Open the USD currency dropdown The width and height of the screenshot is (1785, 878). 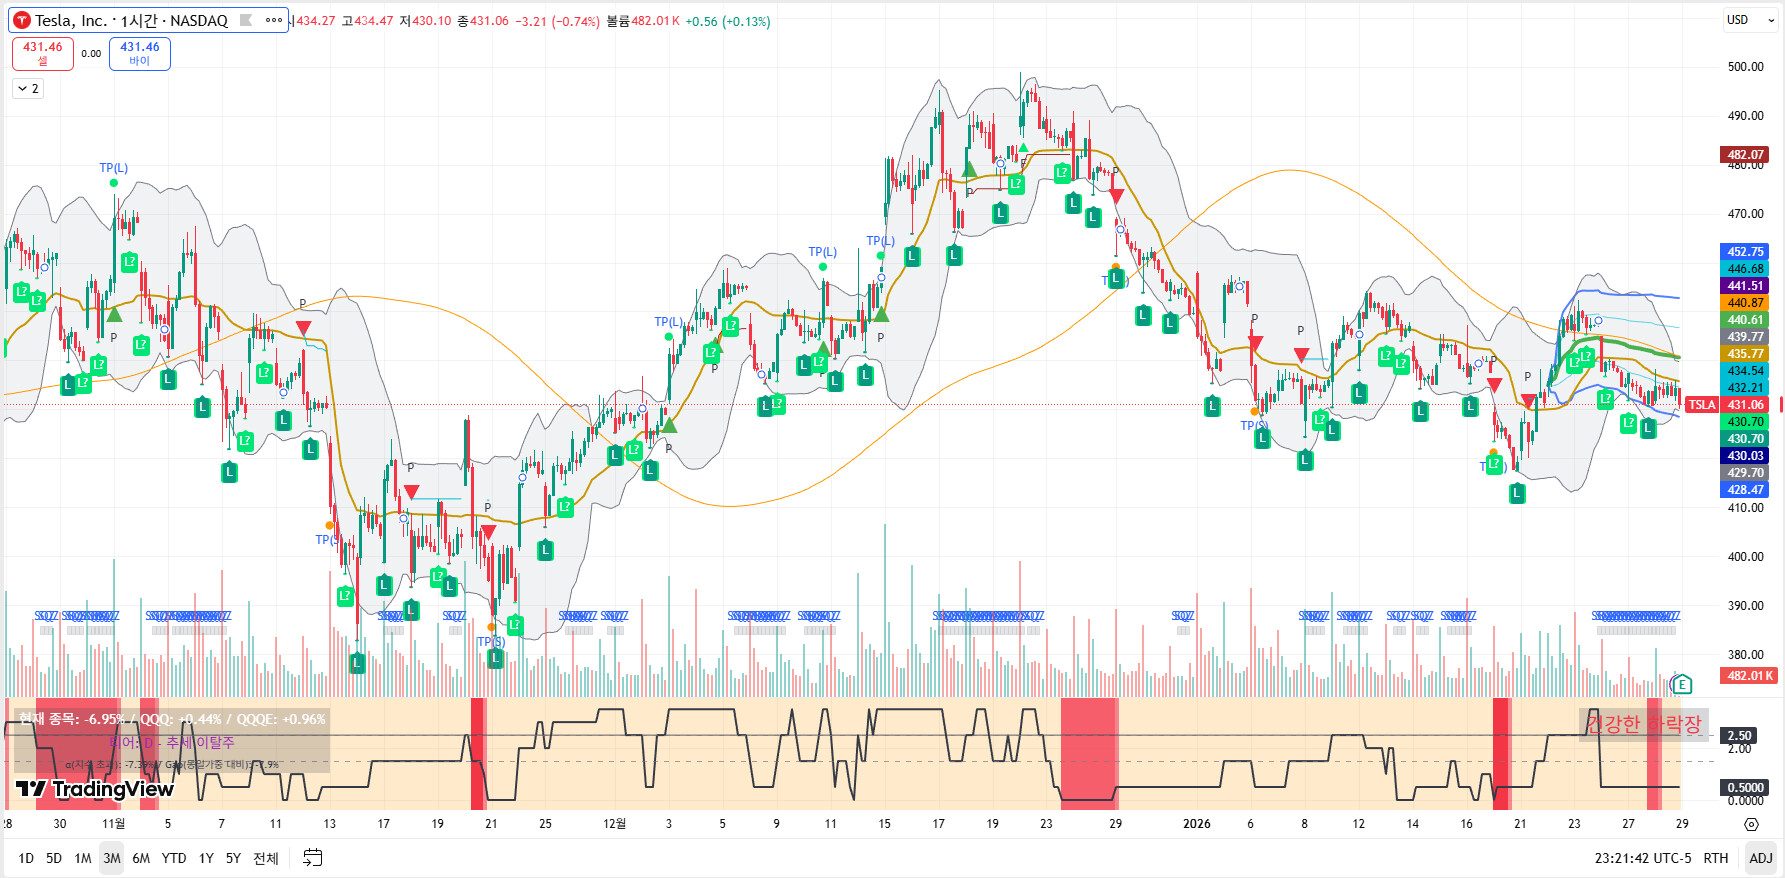pyautogui.click(x=1738, y=20)
